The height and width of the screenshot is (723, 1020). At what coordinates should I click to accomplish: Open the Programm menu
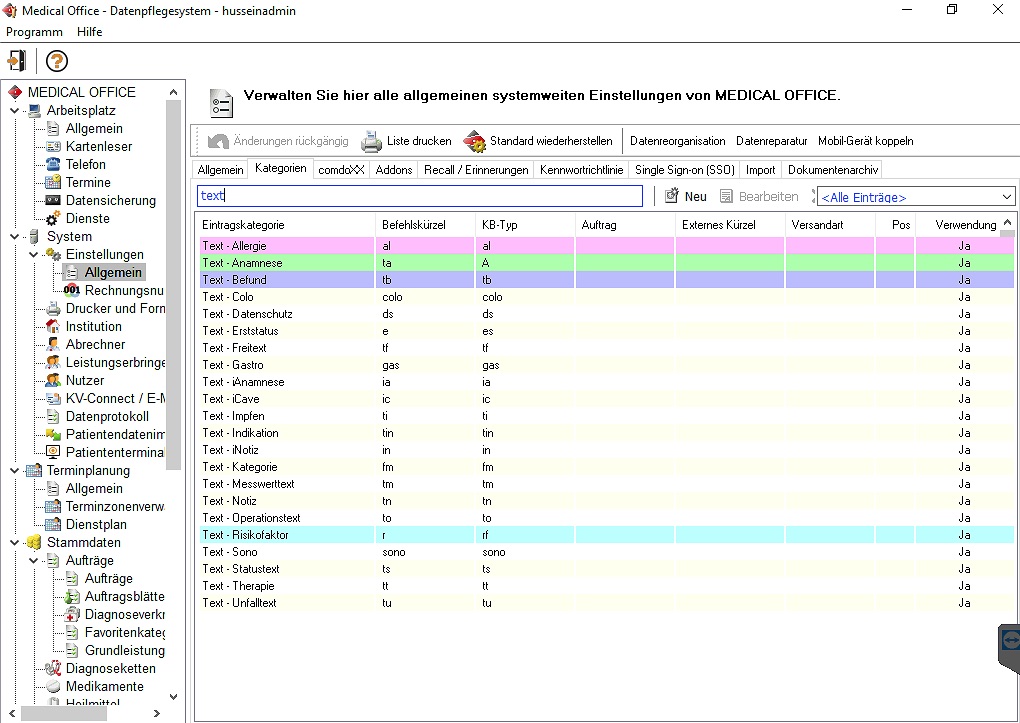pyautogui.click(x=34, y=32)
